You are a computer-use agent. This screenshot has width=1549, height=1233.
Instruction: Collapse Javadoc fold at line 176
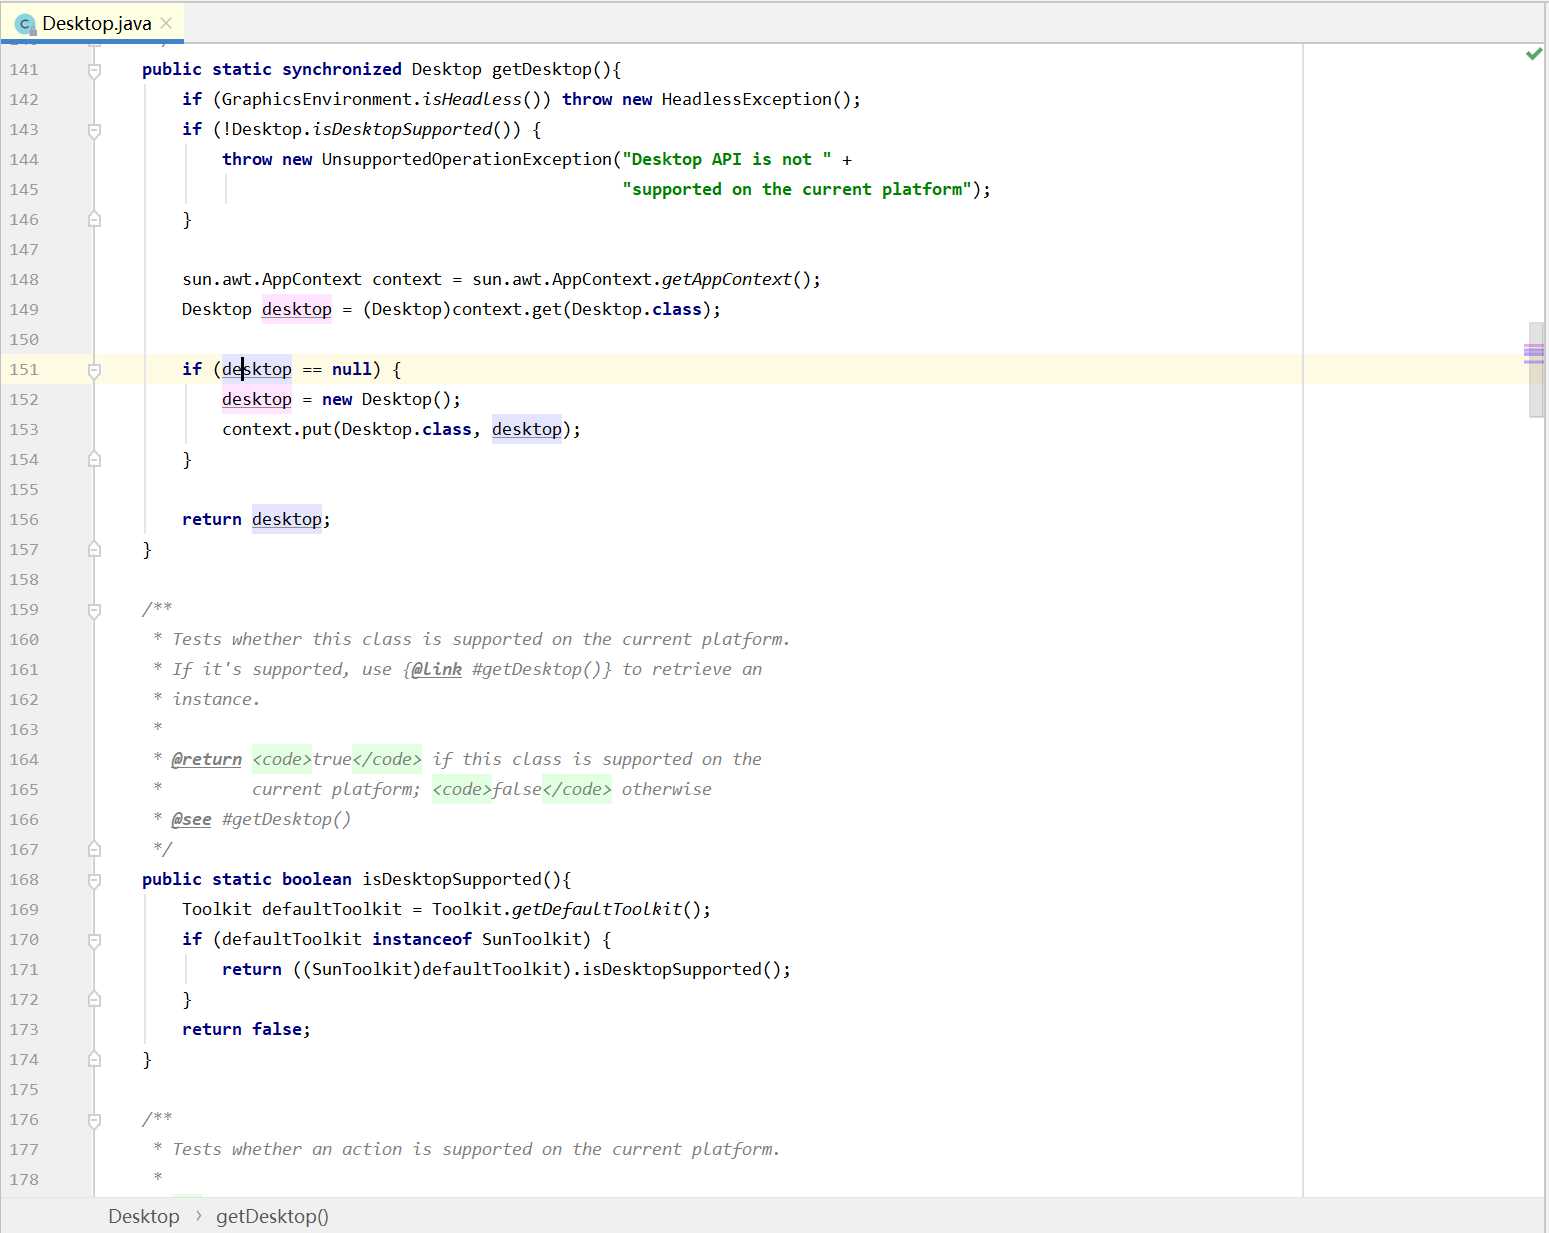tap(94, 1120)
